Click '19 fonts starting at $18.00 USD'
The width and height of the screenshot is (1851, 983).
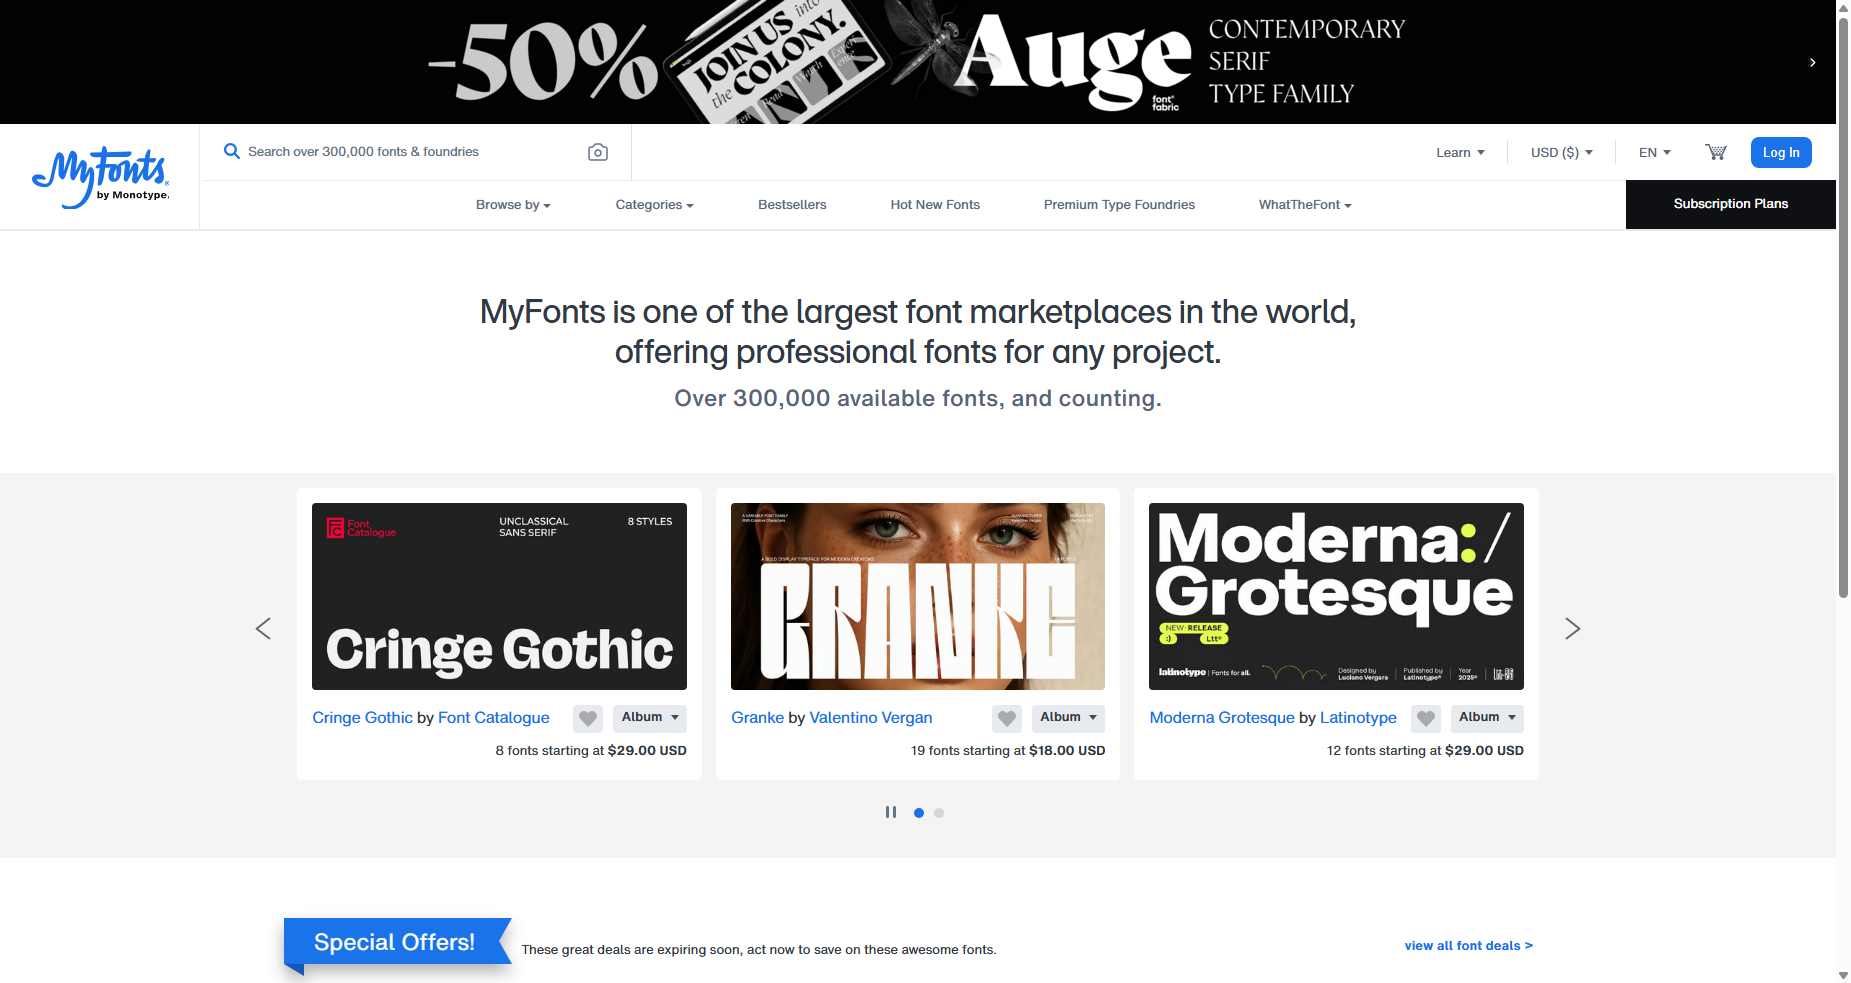[x=1008, y=750]
